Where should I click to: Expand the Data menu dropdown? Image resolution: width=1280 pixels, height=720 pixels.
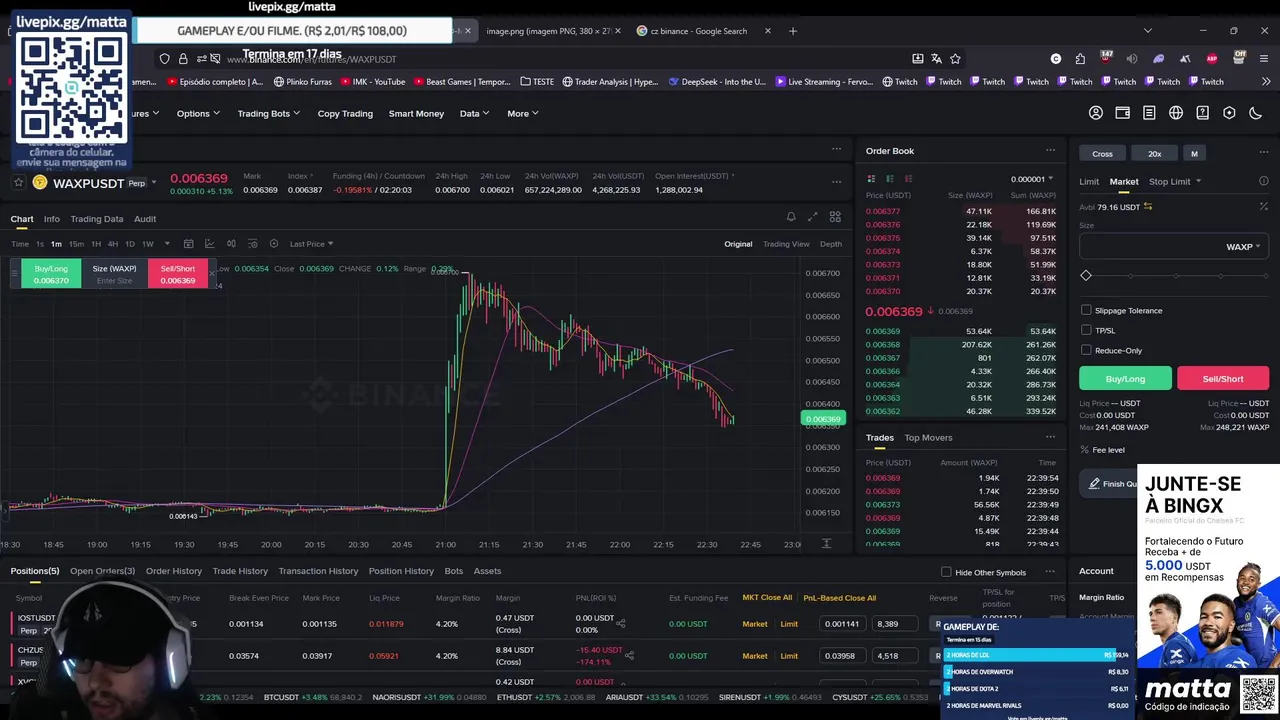point(474,113)
